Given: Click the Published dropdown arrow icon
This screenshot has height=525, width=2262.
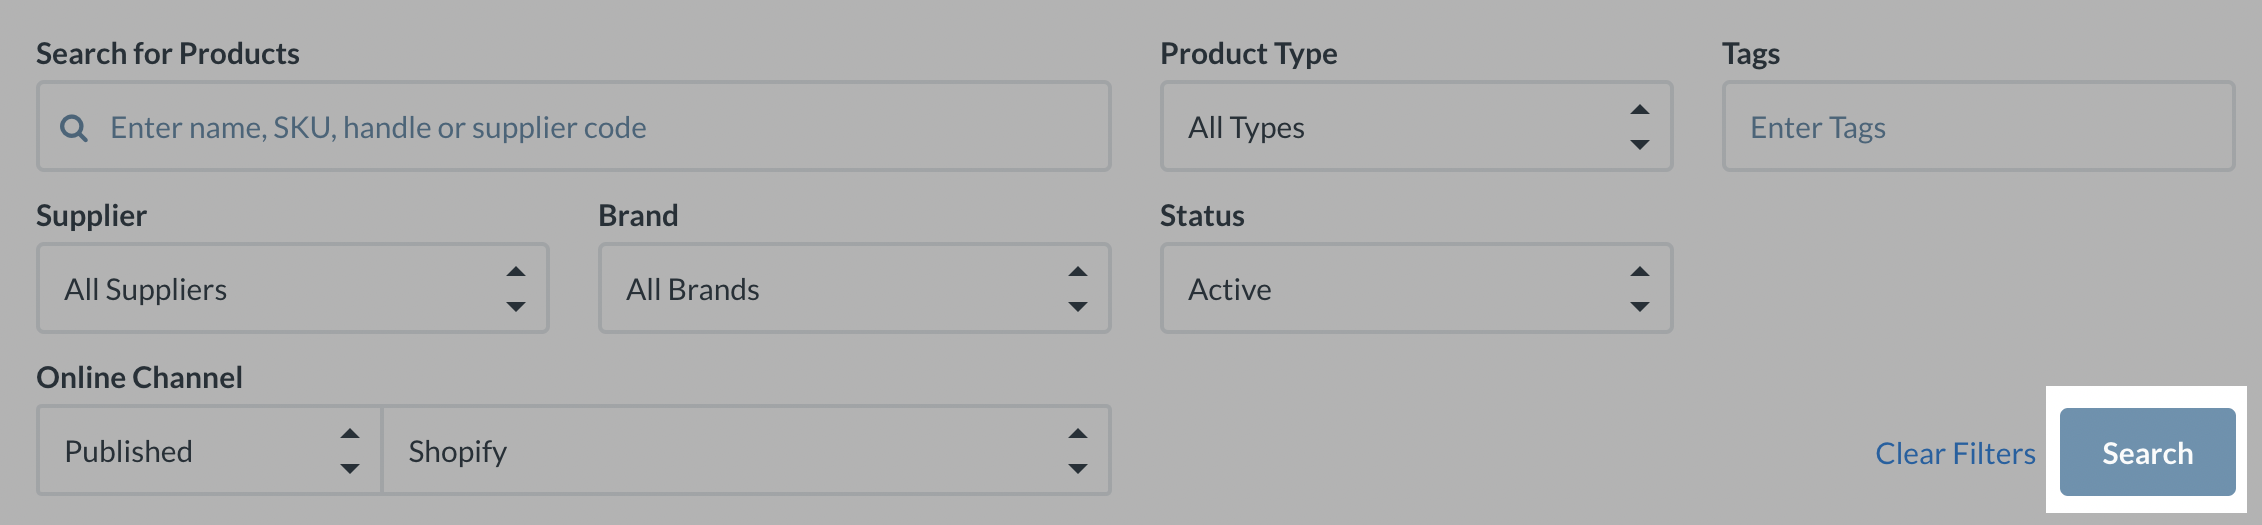Looking at the screenshot, I should pos(349,452).
